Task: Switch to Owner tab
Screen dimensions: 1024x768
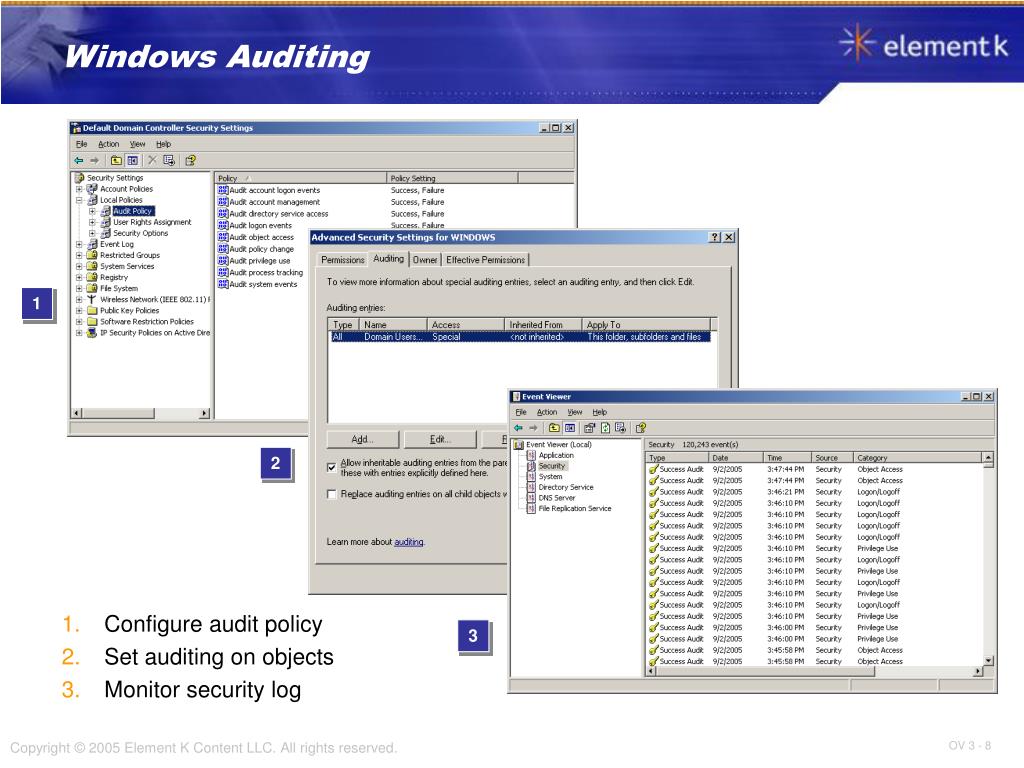Action: [x=424, y=260]
